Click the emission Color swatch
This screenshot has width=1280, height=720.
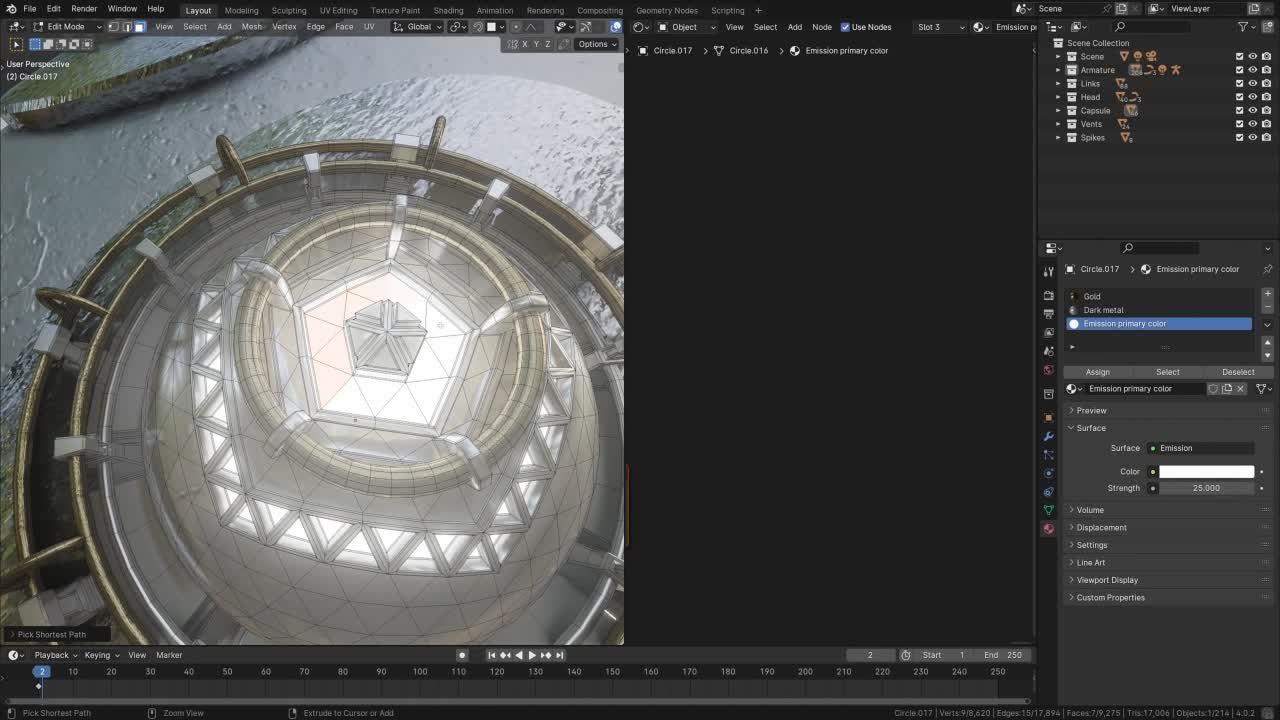click(x=1206, y=472)
